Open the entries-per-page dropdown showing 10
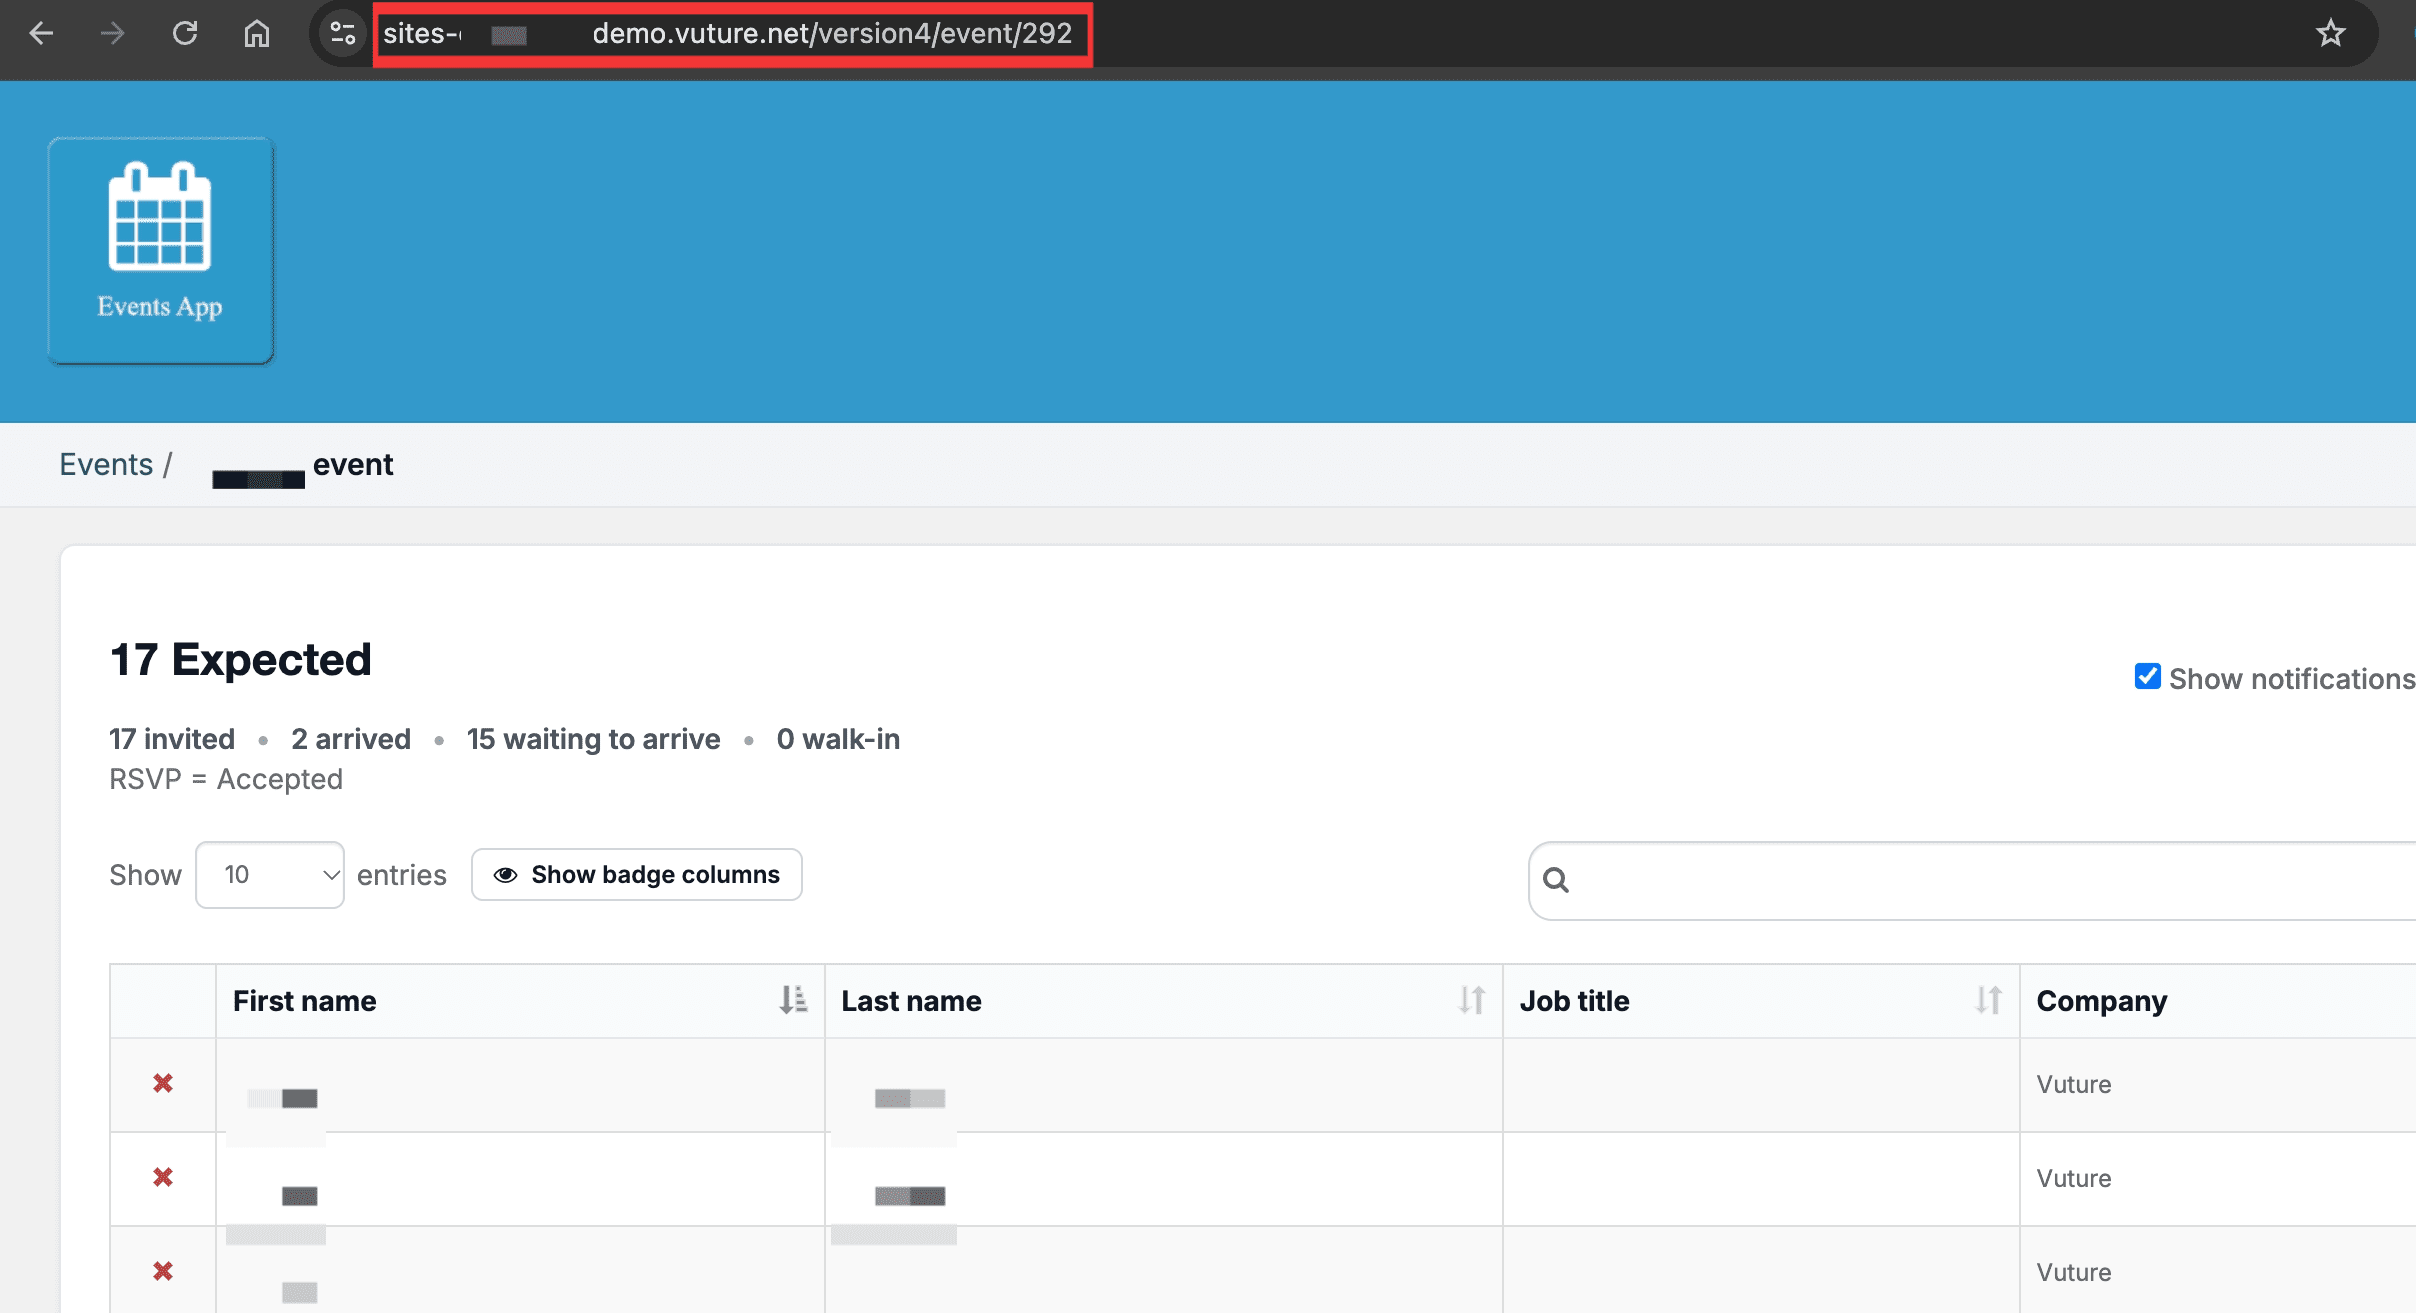 click(x=270, y=875)
